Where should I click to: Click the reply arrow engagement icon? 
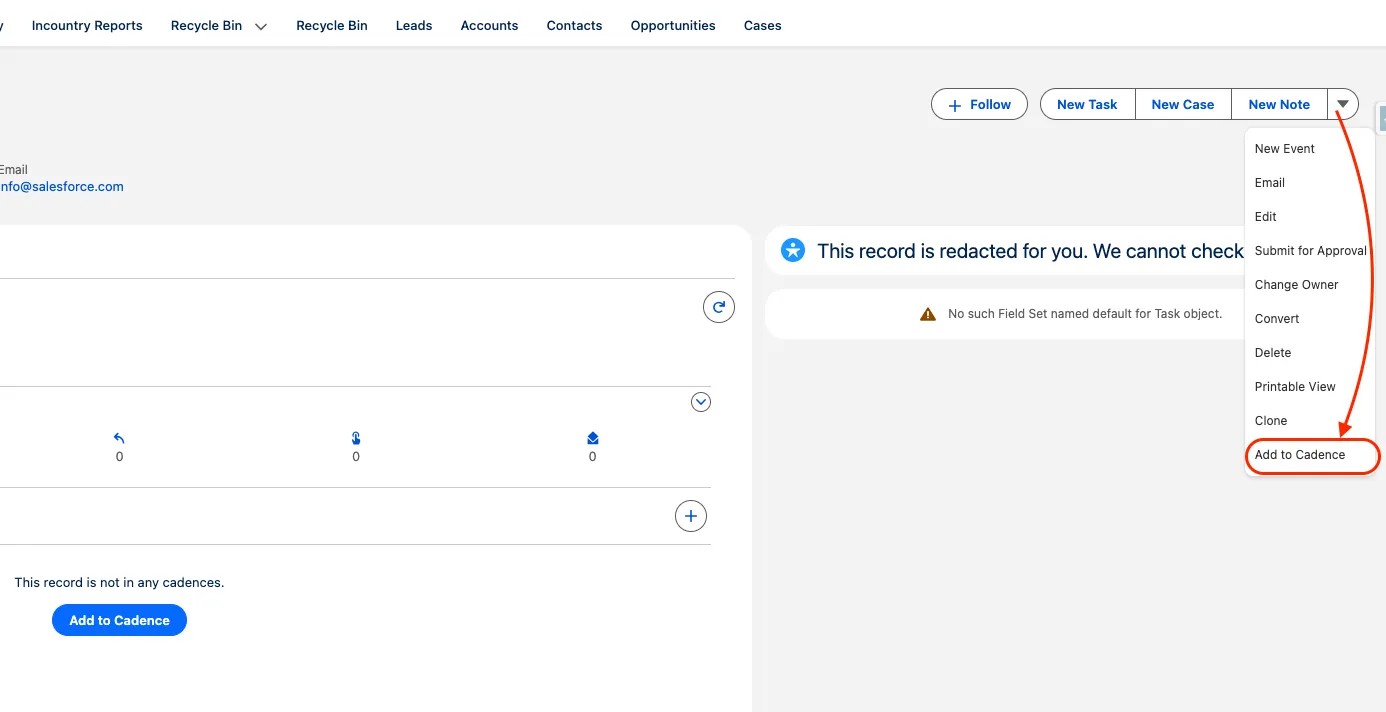(x=119, y=438)
